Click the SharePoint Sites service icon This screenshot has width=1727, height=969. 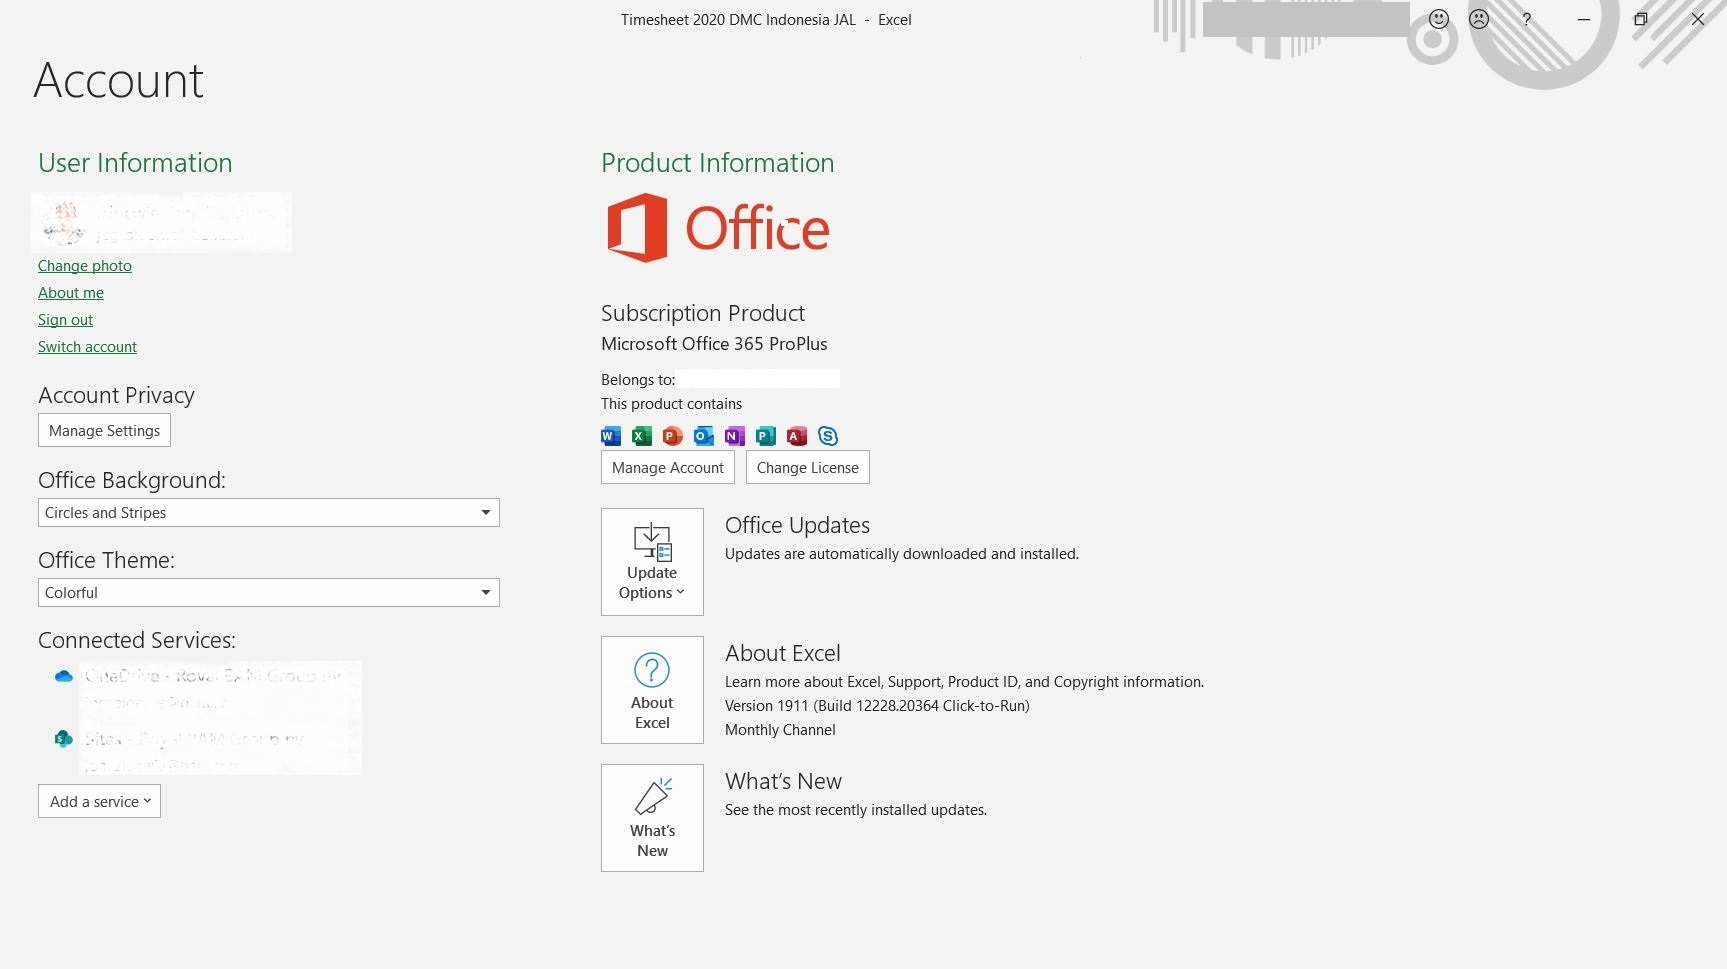(64, 739)
